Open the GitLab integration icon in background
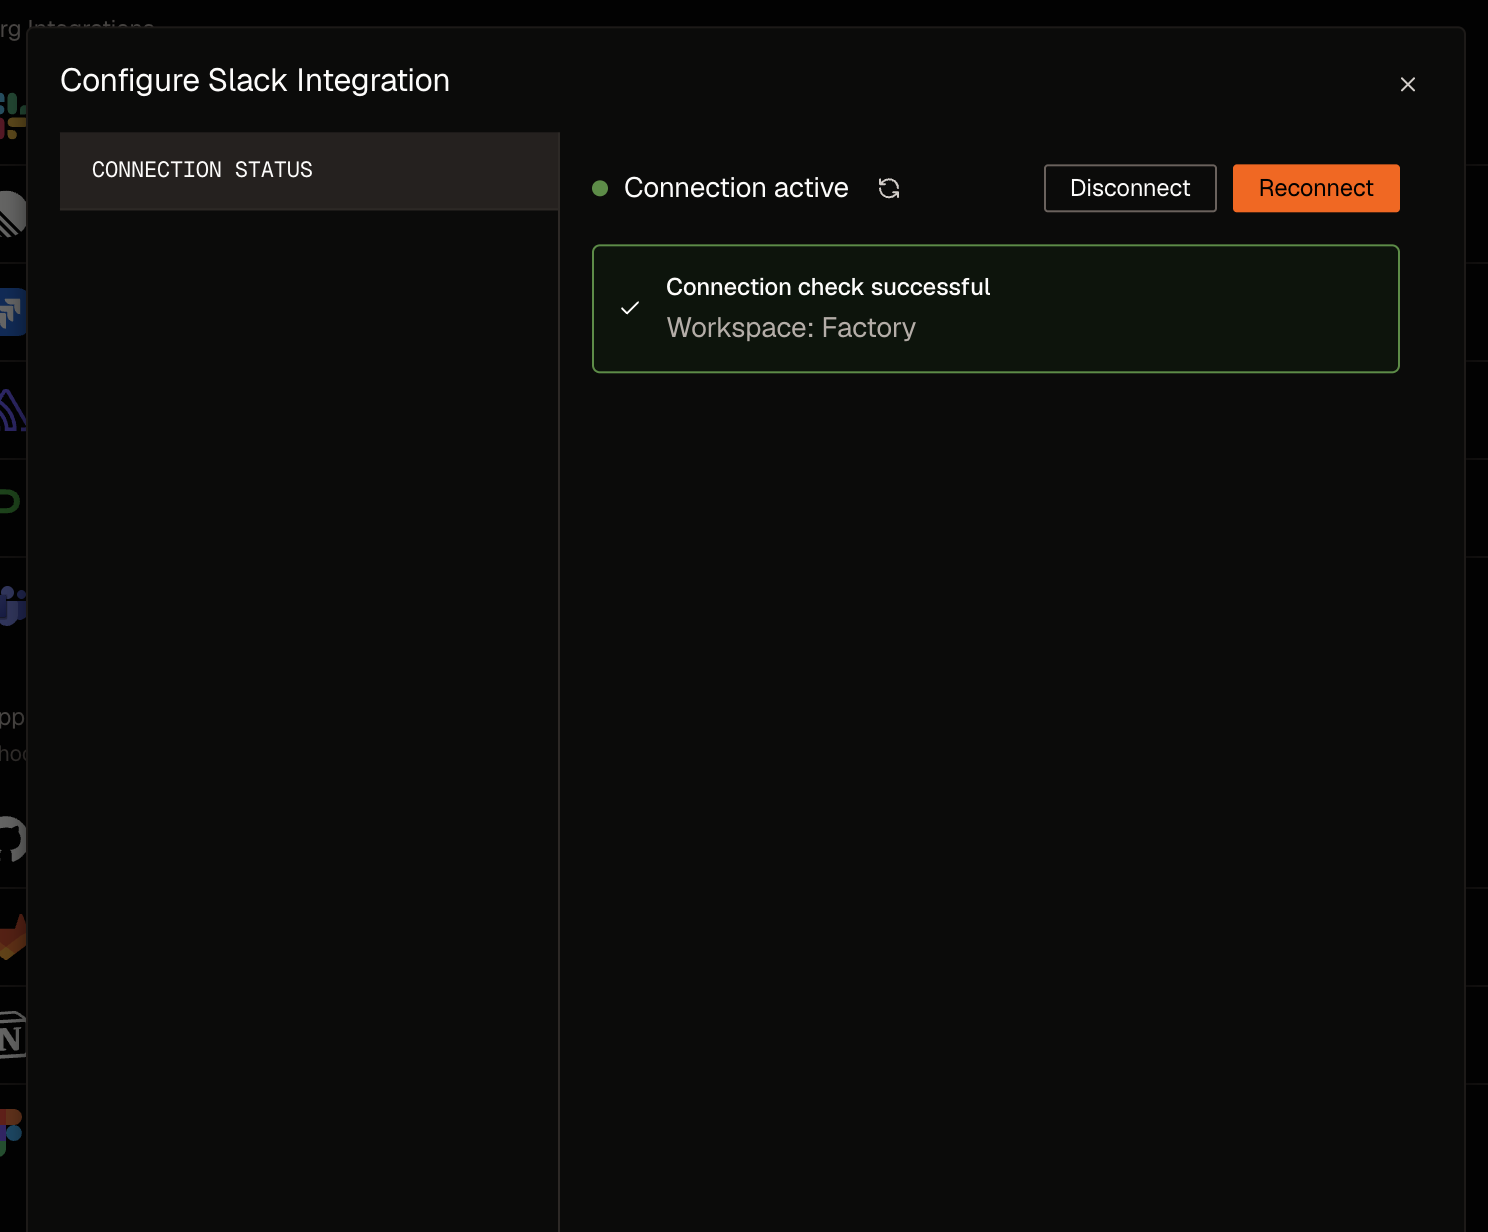 pos(12,937)
